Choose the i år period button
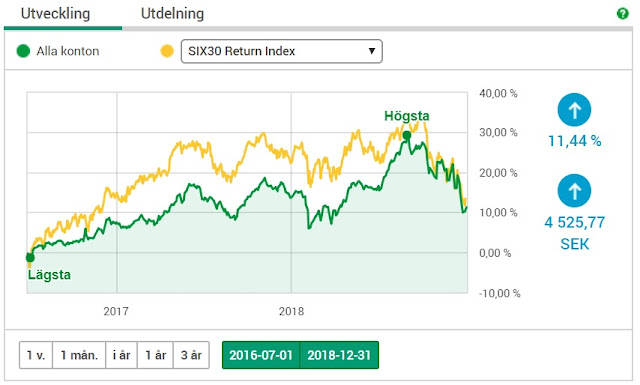The width and height of the screenshot is (640, 385). click(x=122, y=355)
